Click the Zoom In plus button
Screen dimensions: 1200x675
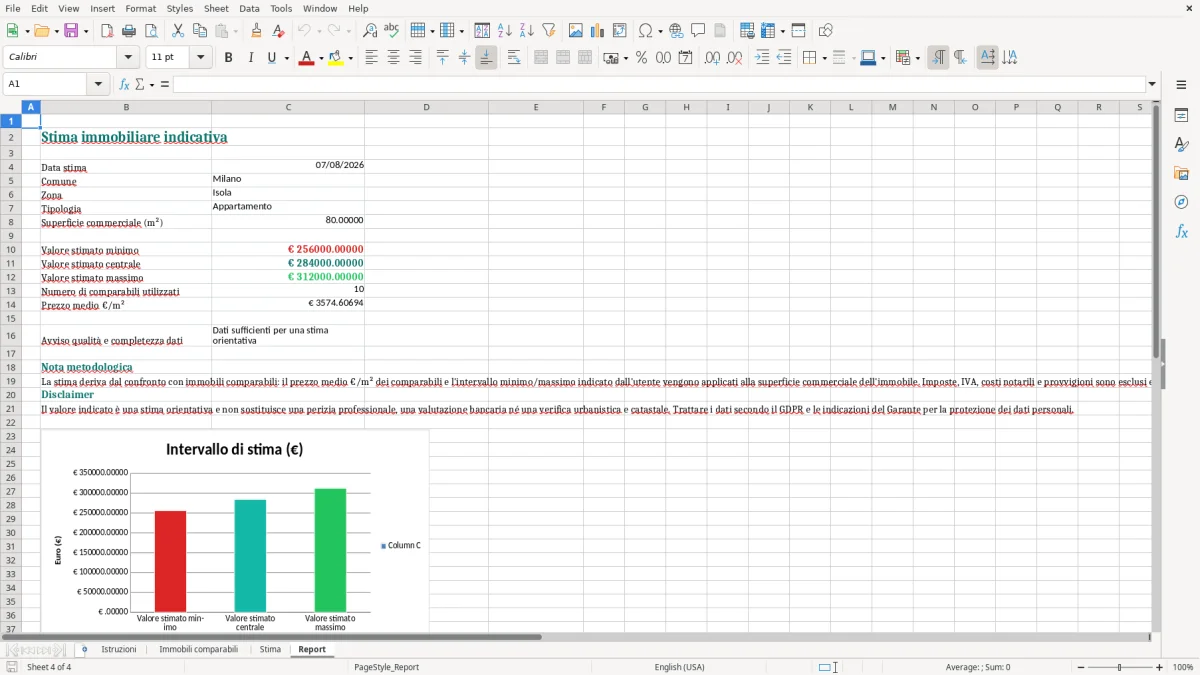[x=1160, y=667]
